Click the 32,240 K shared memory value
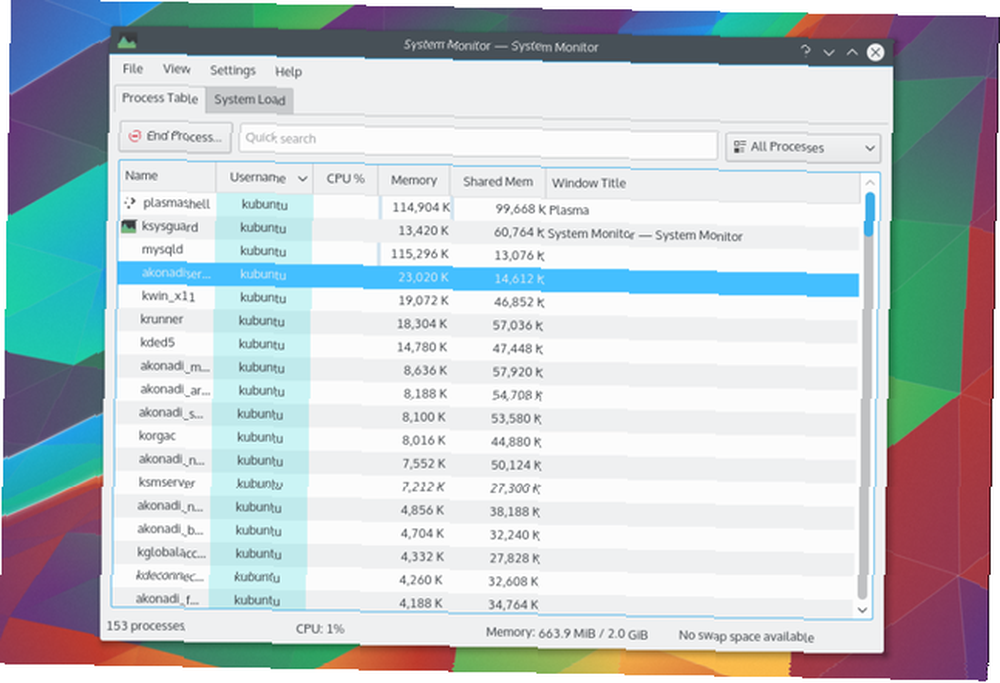 click(x=515, y=534)
